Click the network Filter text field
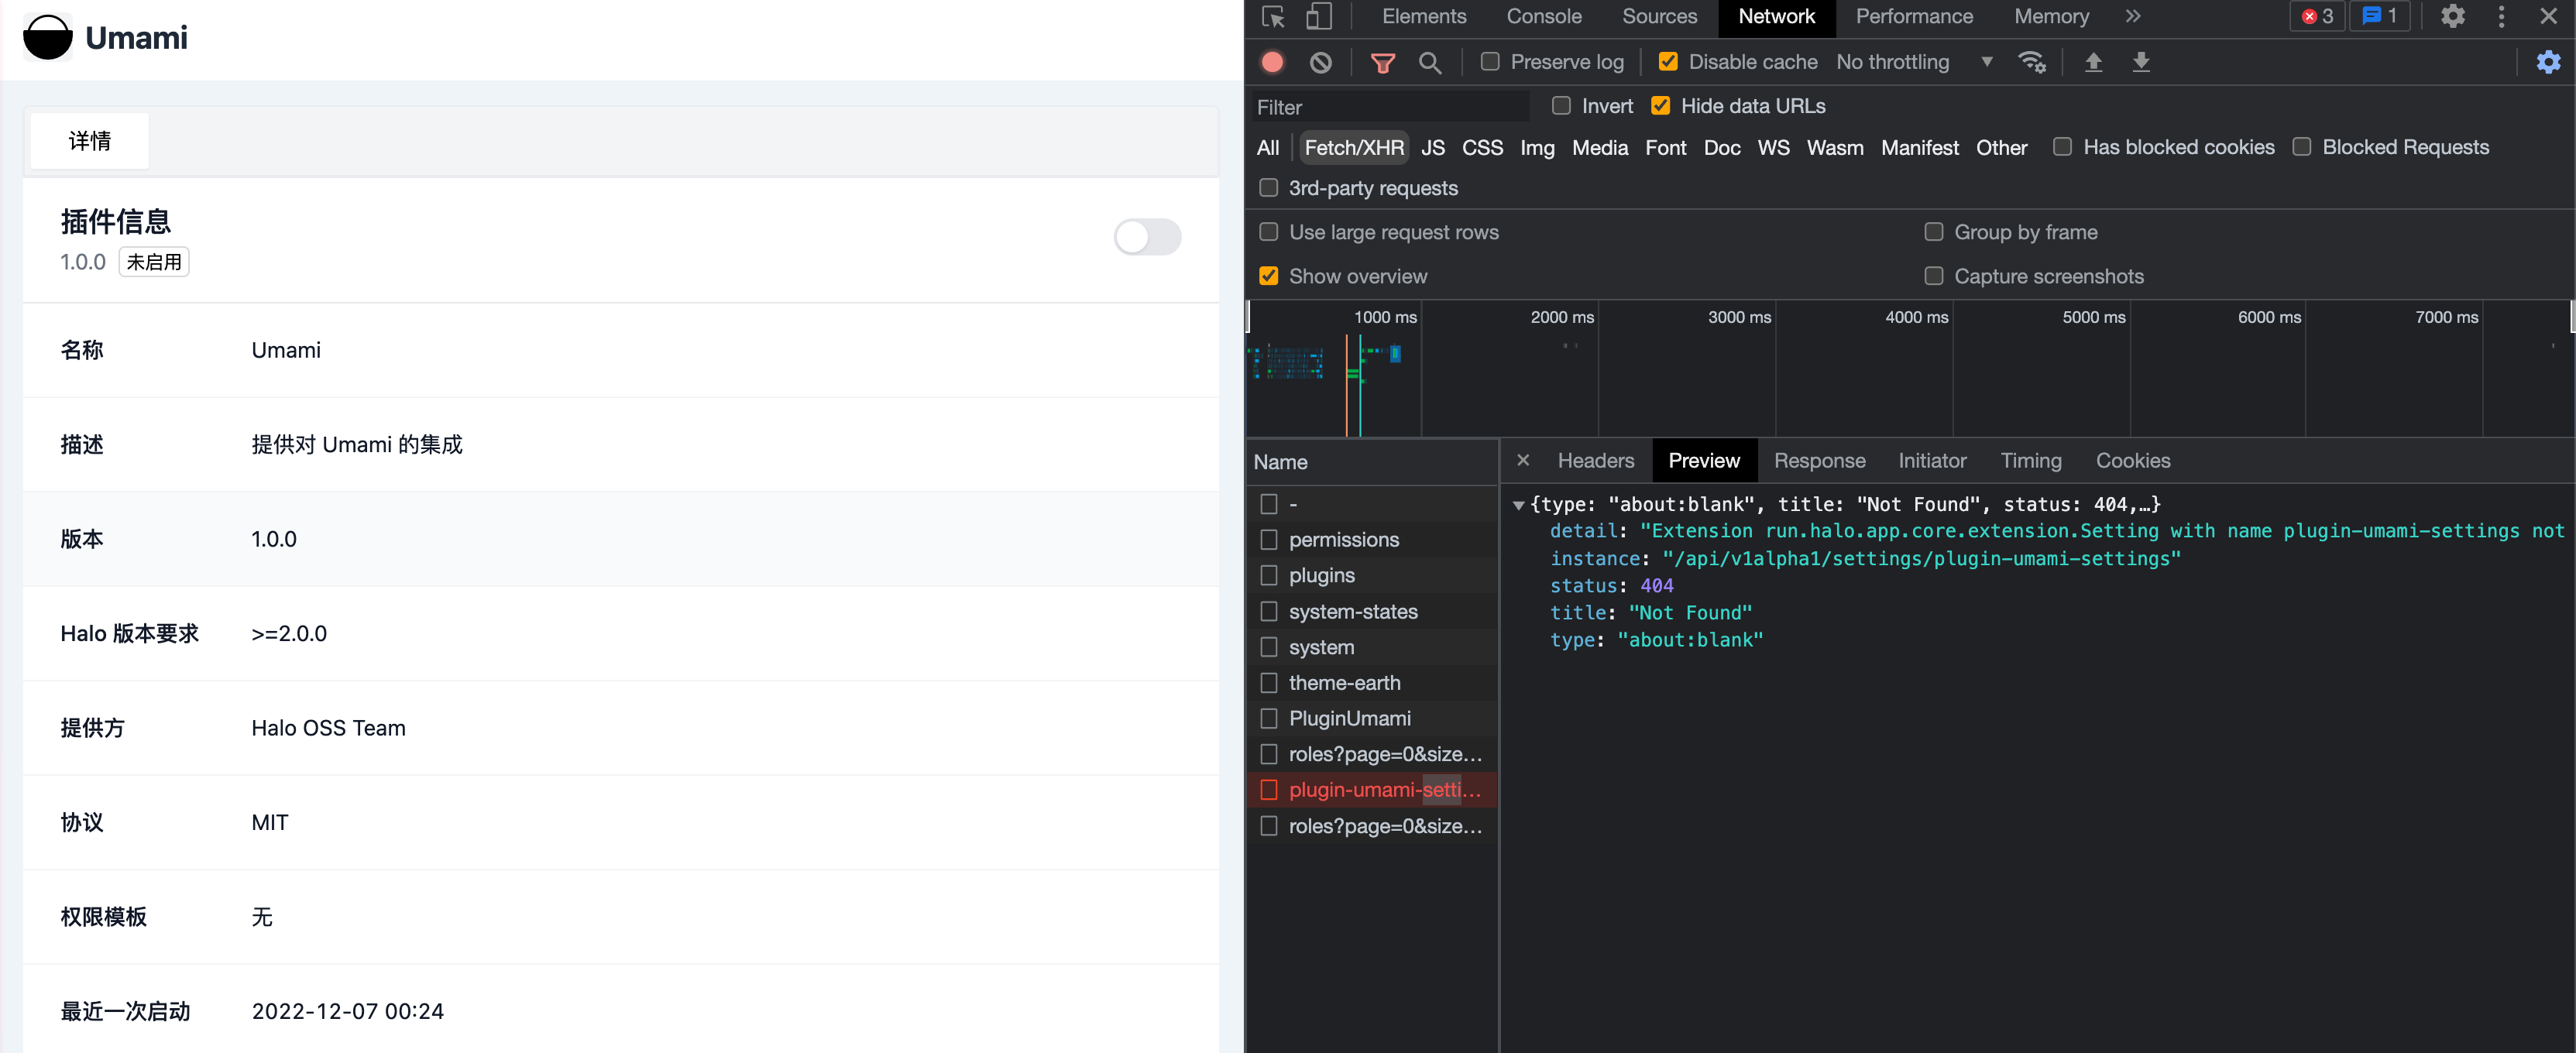 tap(1390, 107)
